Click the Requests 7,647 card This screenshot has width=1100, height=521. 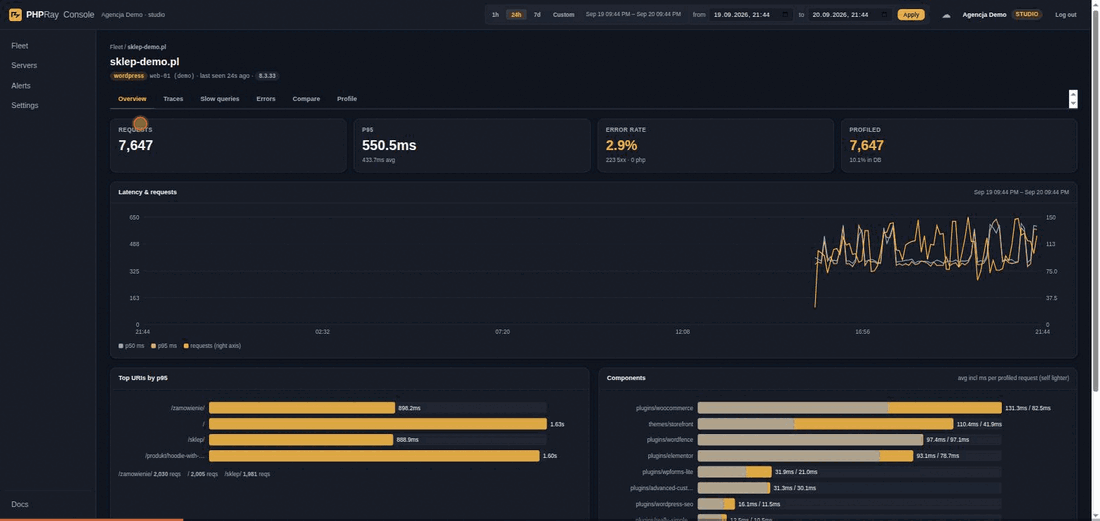[x=228, y=145]
